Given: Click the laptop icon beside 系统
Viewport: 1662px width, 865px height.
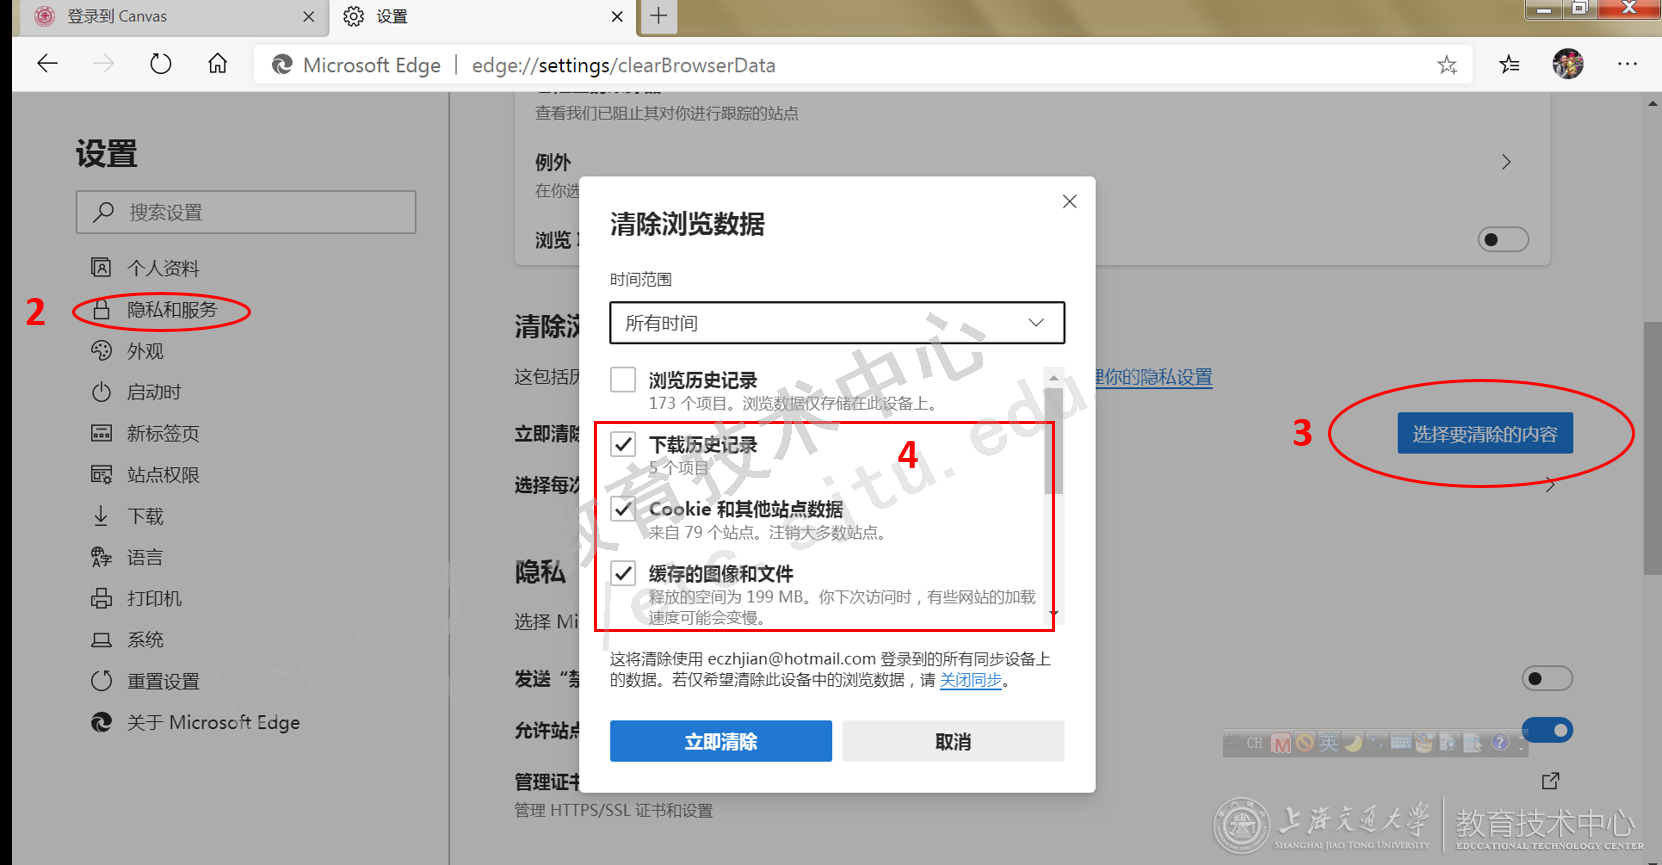Looking at the screenshot, I should [x=101, y=640].
